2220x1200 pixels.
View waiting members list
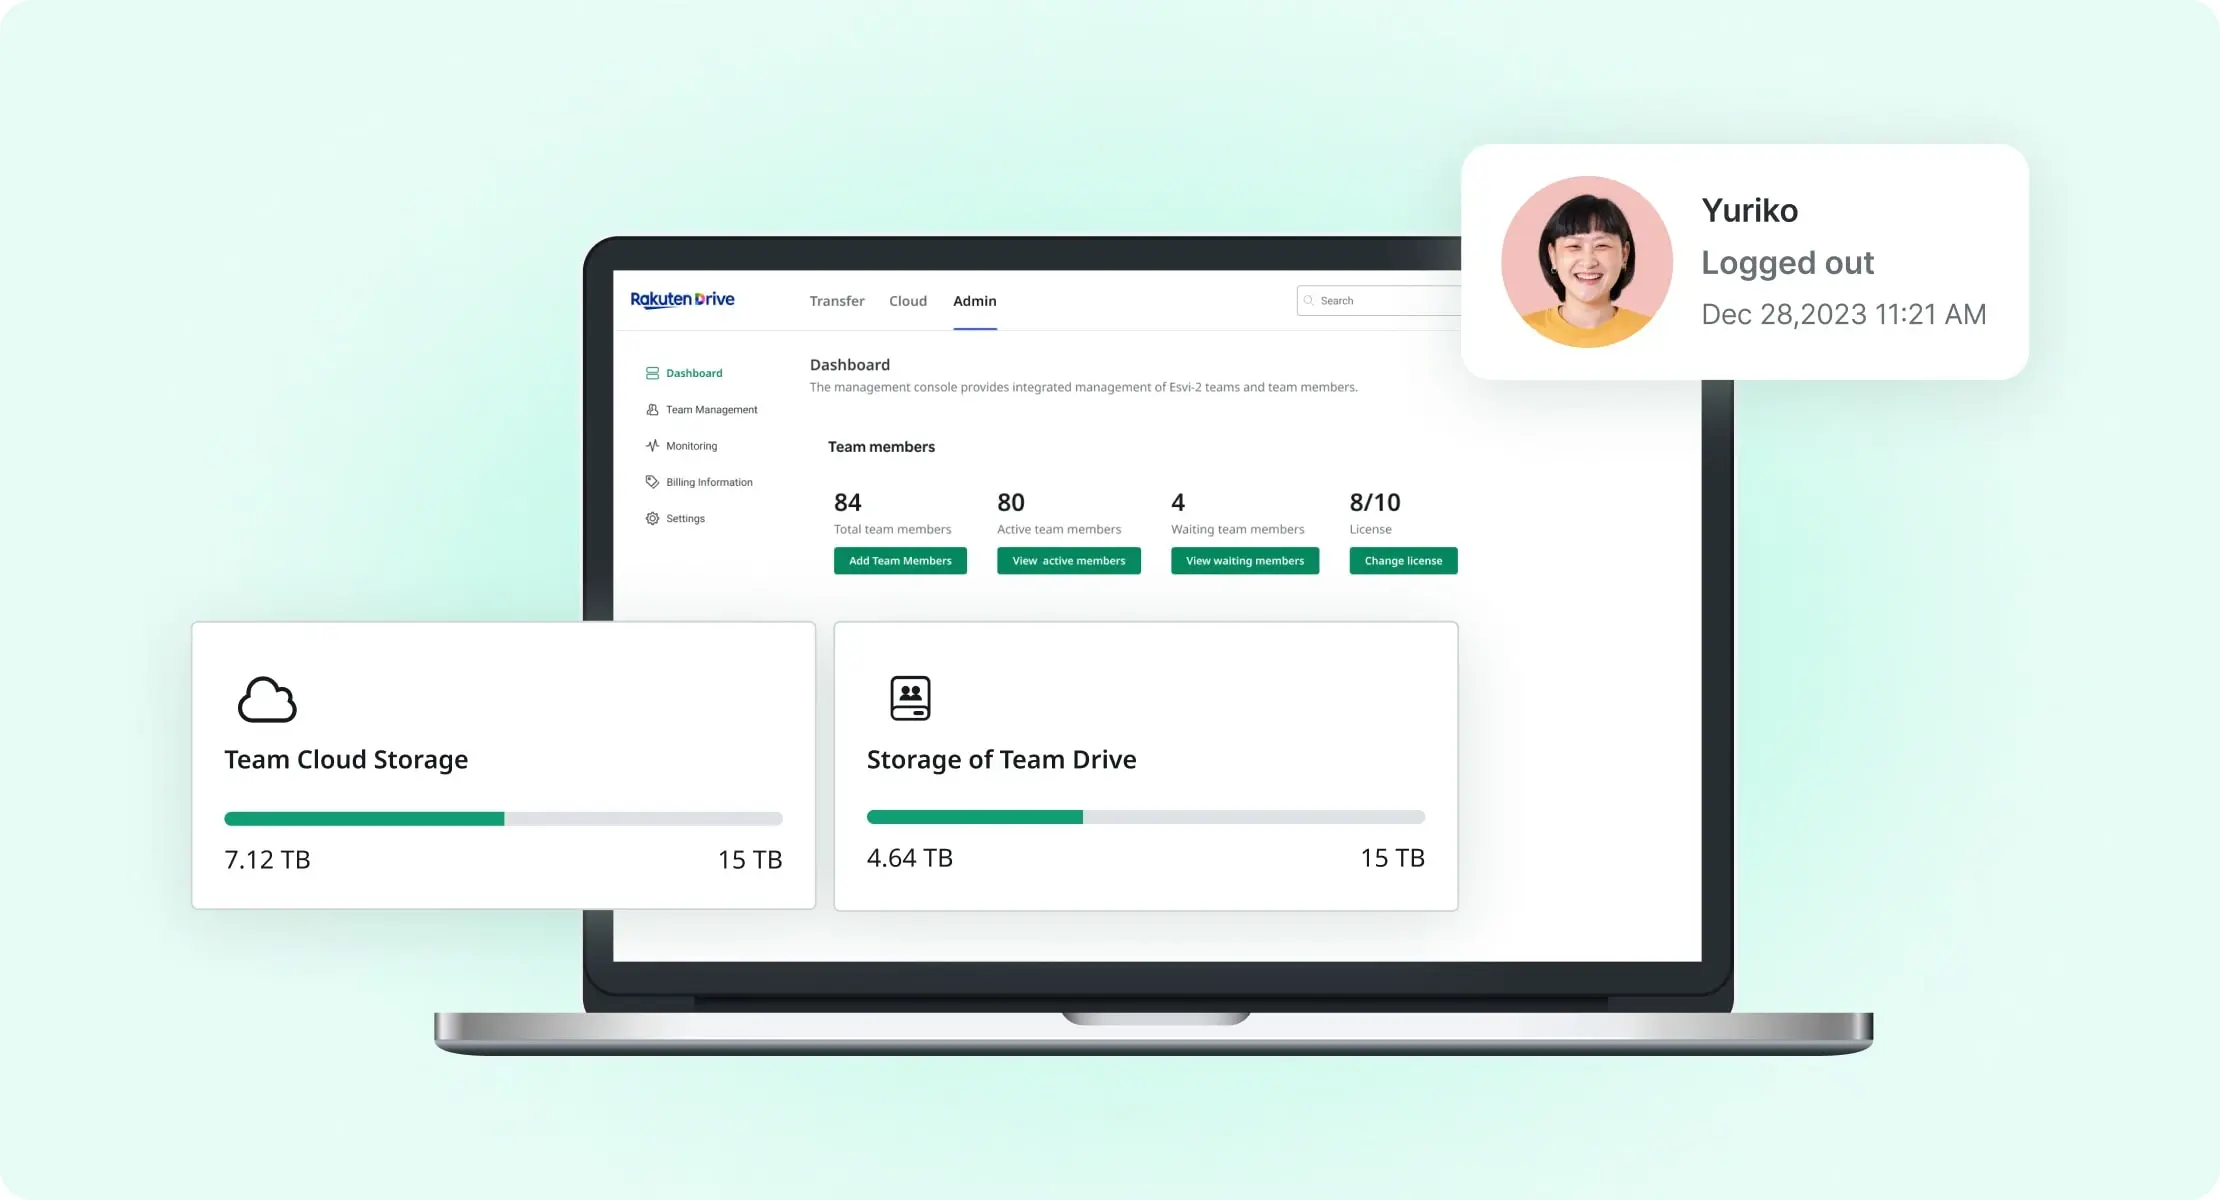(x=1242, y=560)
